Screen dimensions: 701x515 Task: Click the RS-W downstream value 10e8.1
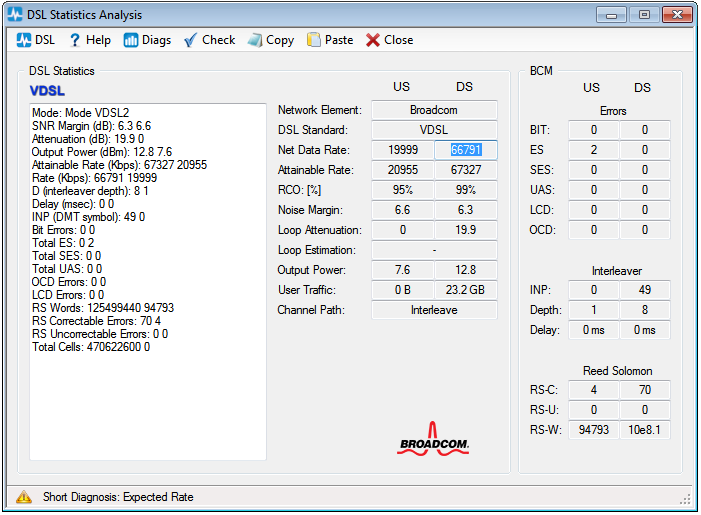[x=645, y=430]
